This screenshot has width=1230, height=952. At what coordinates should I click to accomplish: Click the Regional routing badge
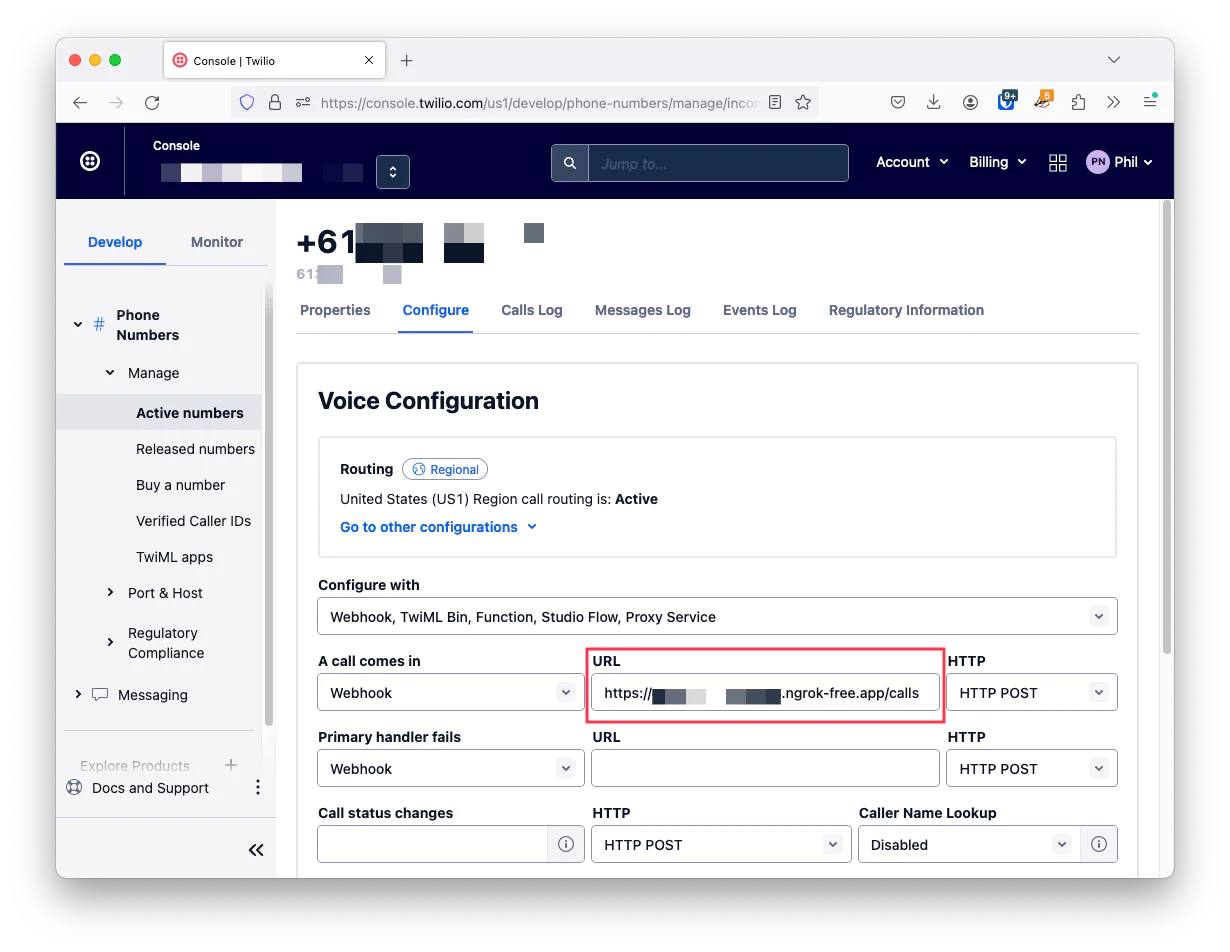coord(445,469)
